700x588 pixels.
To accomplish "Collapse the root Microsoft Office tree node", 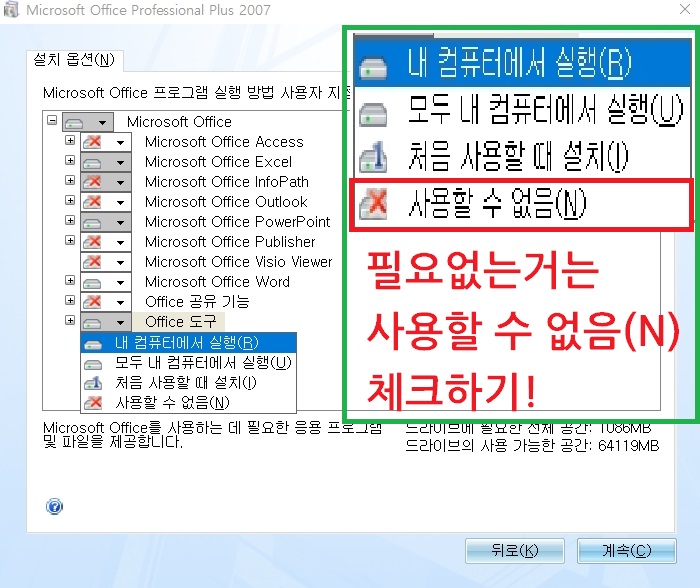I will point(52,121).
